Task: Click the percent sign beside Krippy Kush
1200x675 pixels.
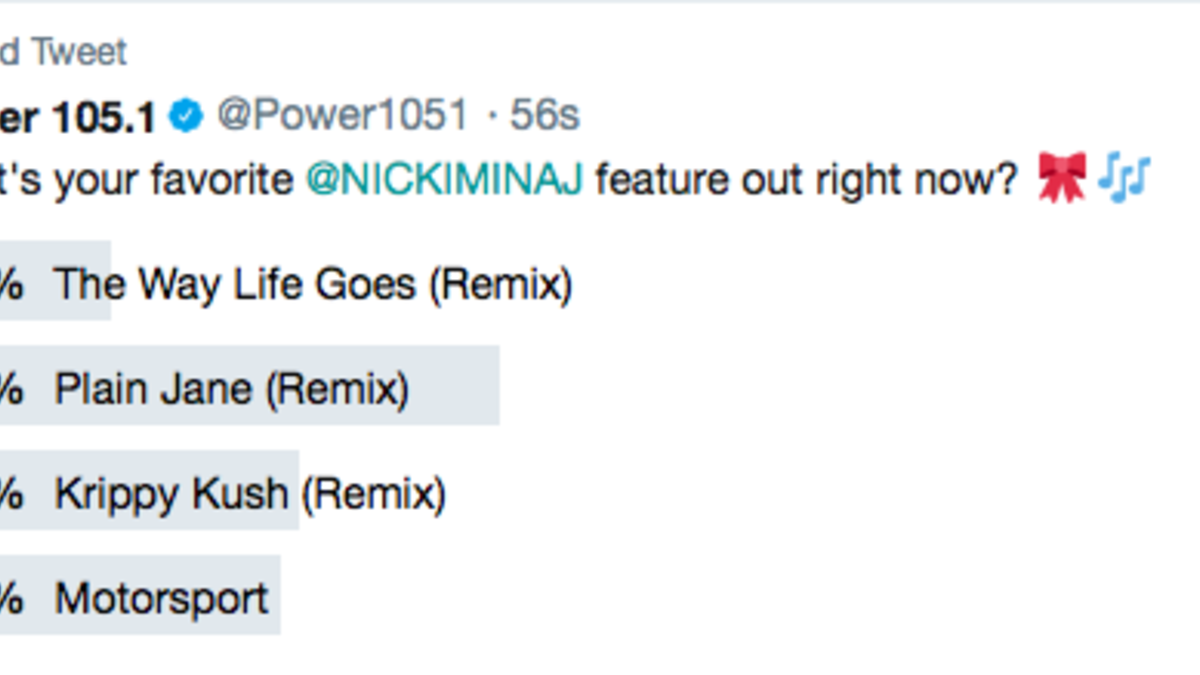Action: tap(10, 494)
